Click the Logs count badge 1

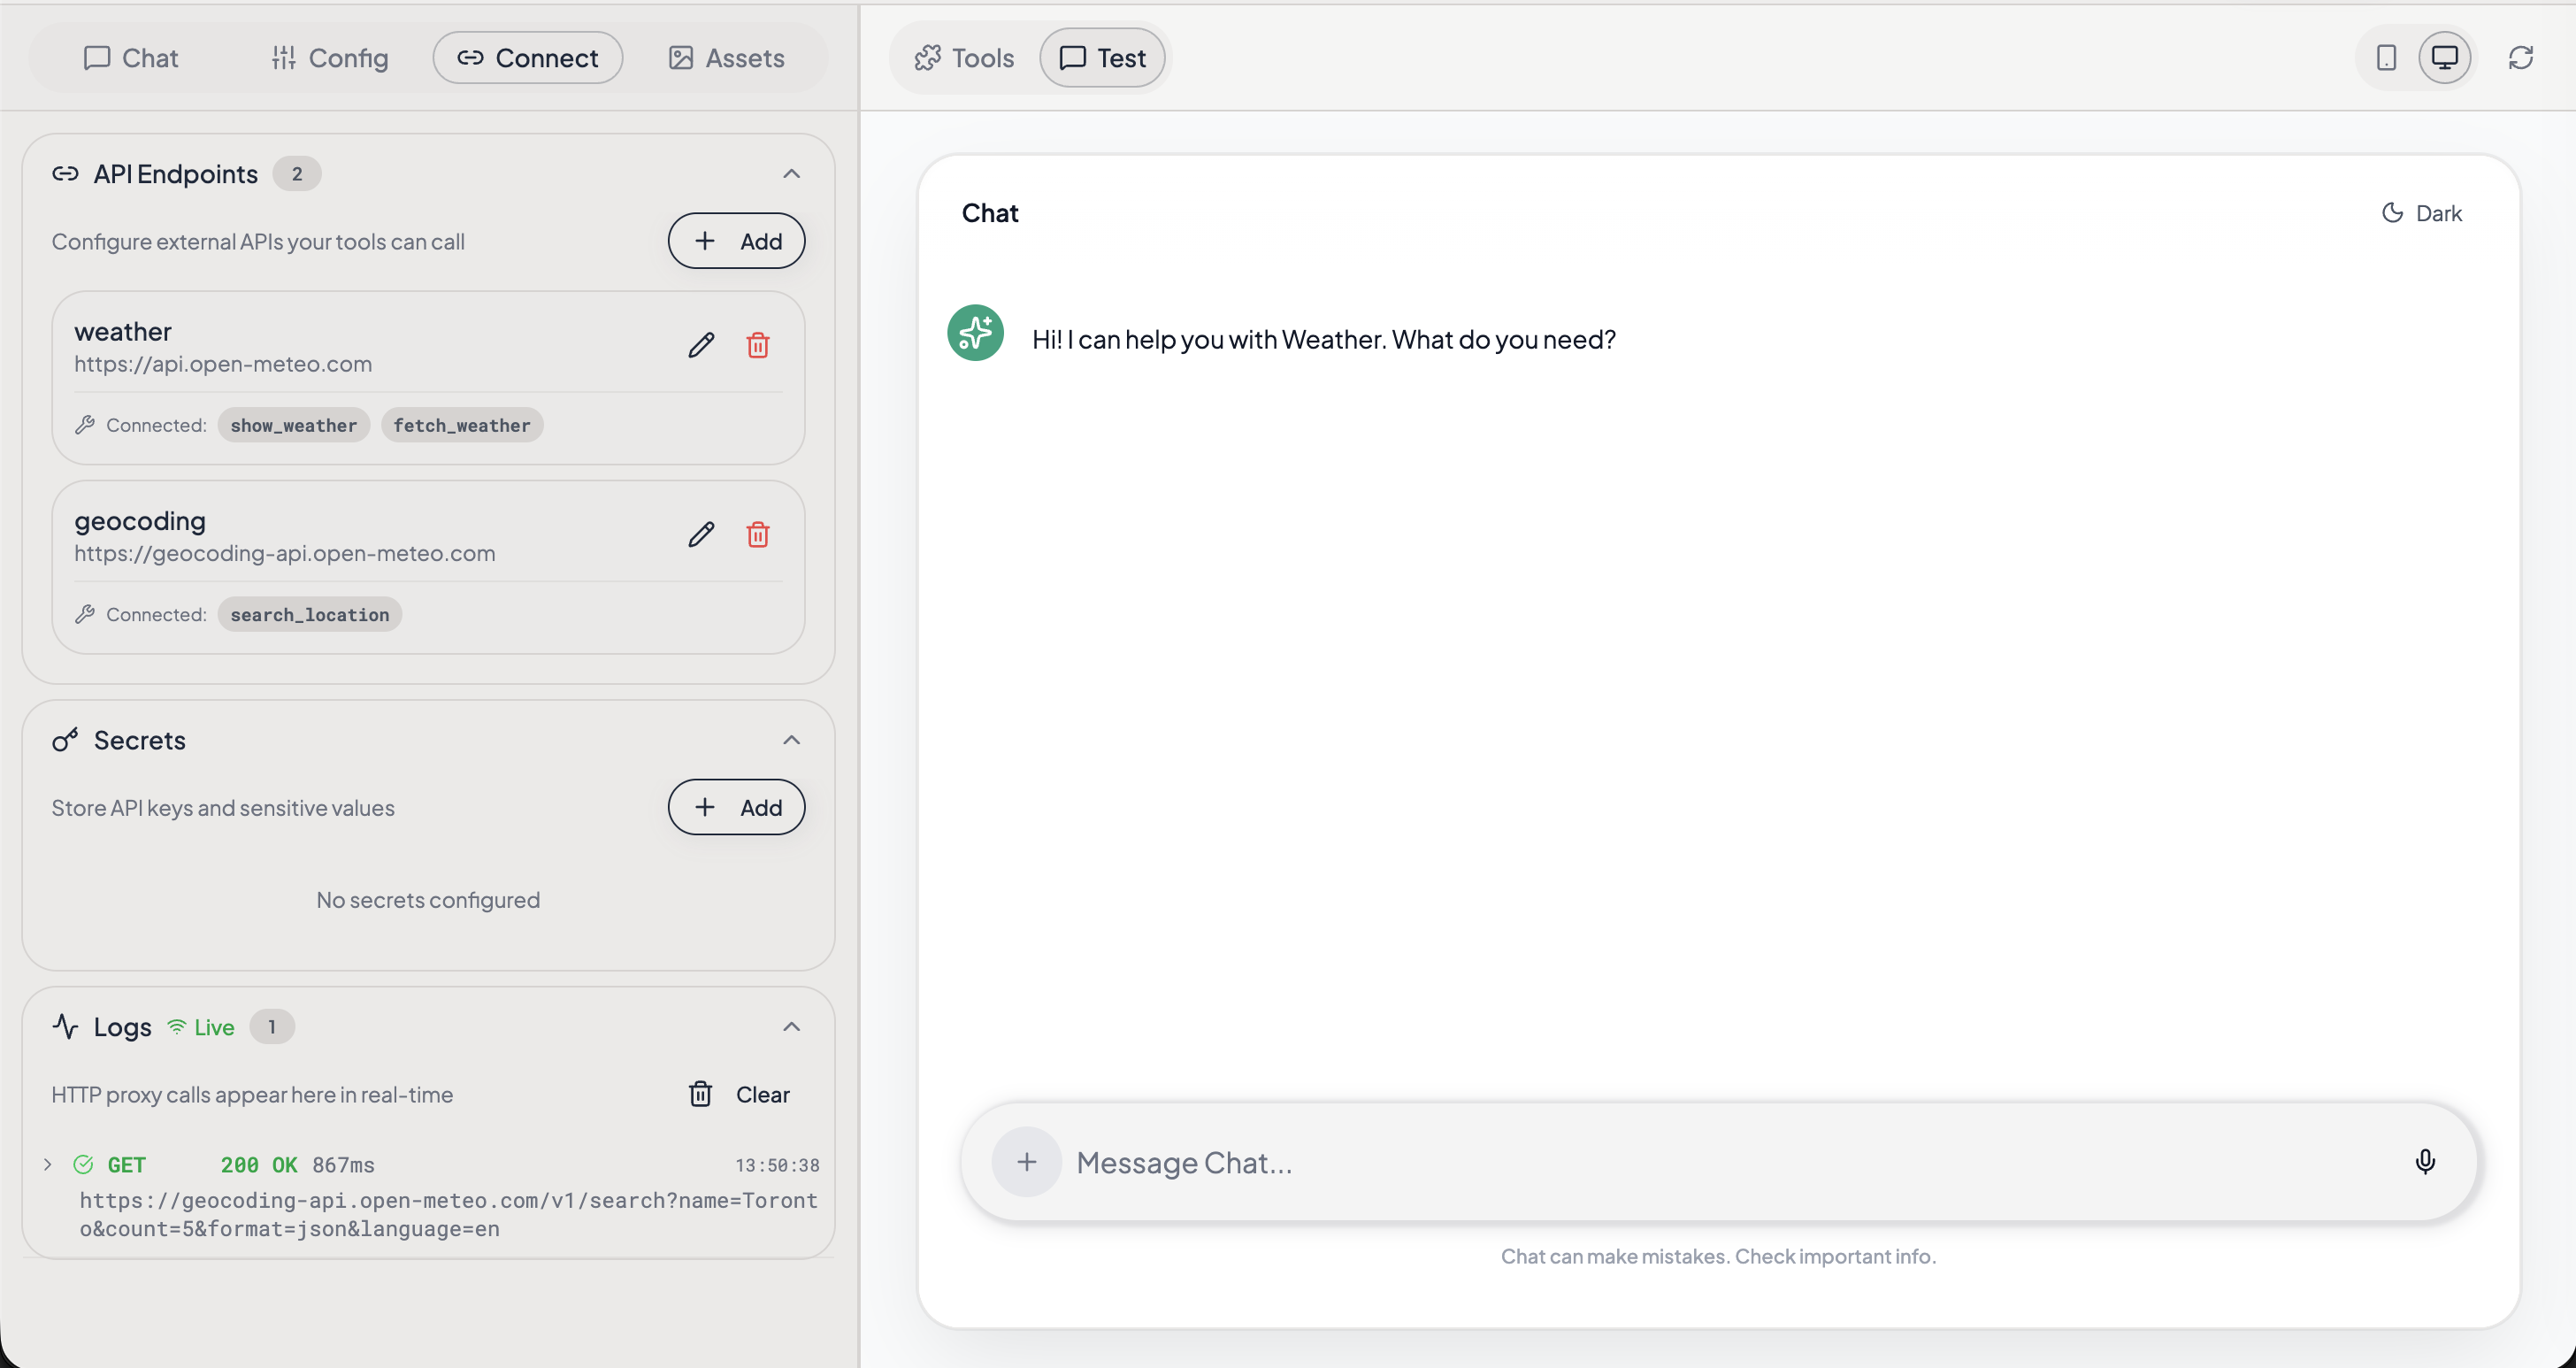pyautogui.click(x=272, y=1027)
